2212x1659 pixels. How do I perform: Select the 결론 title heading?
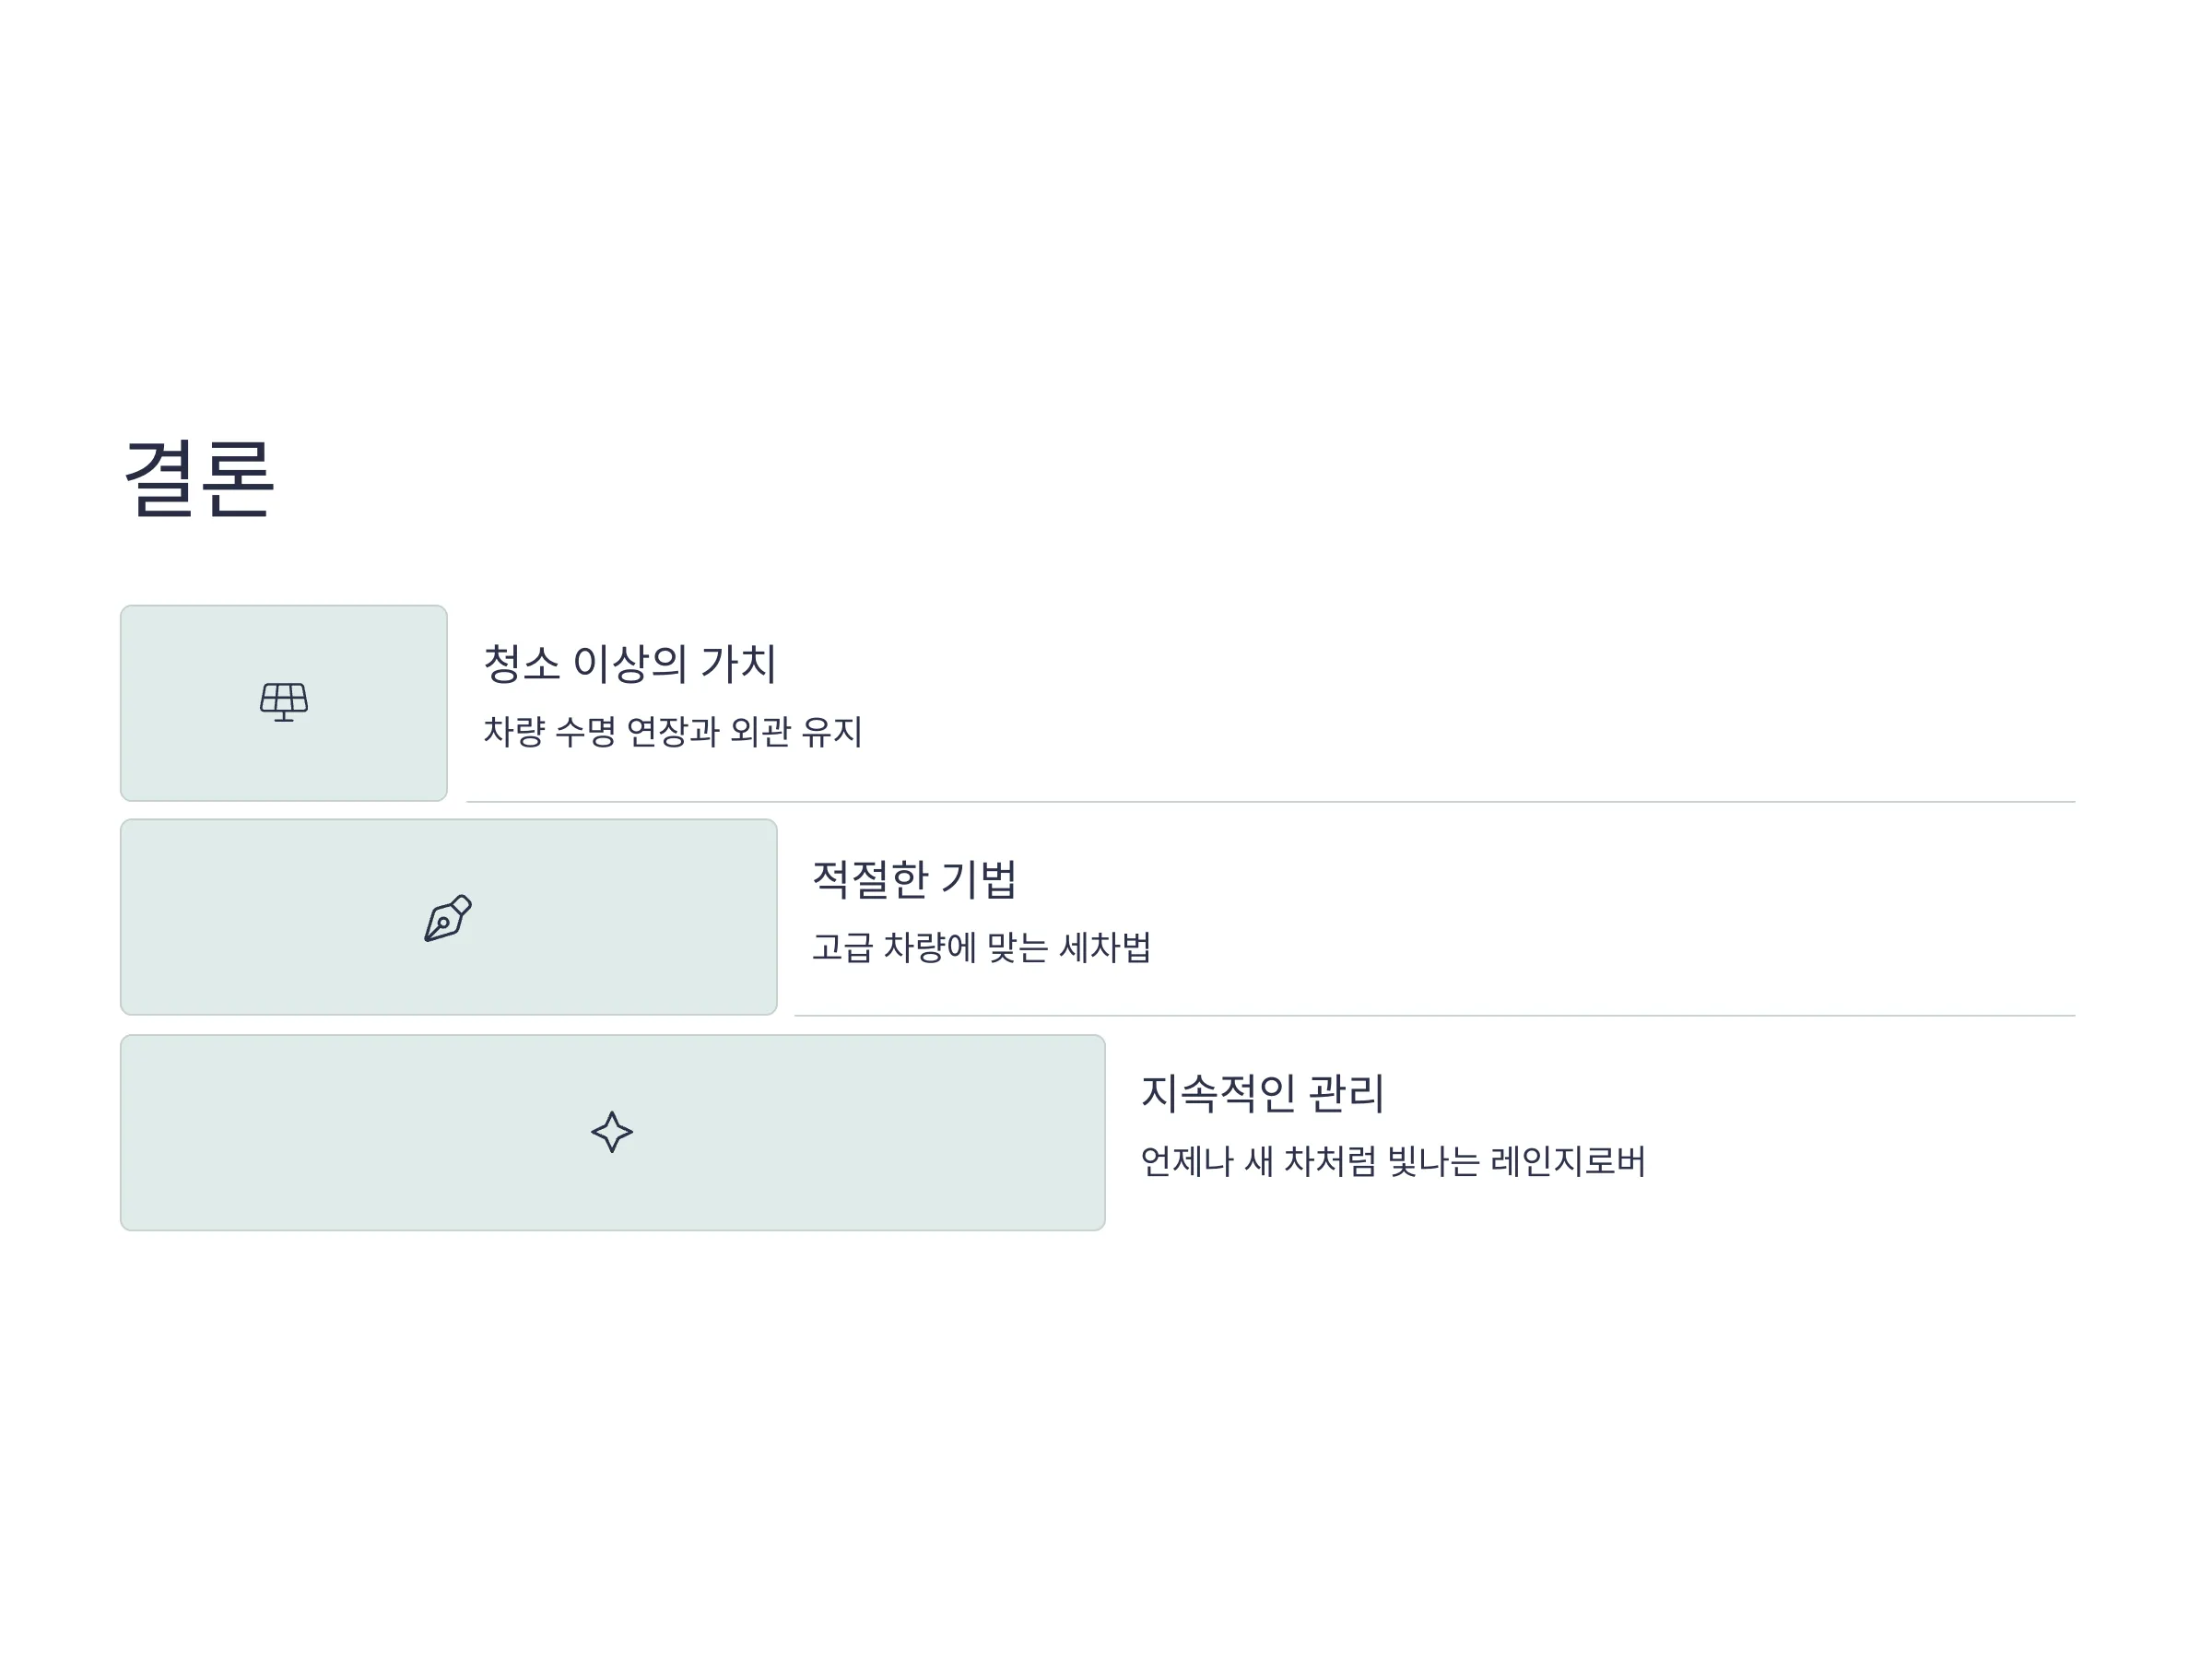click(199, 478)
